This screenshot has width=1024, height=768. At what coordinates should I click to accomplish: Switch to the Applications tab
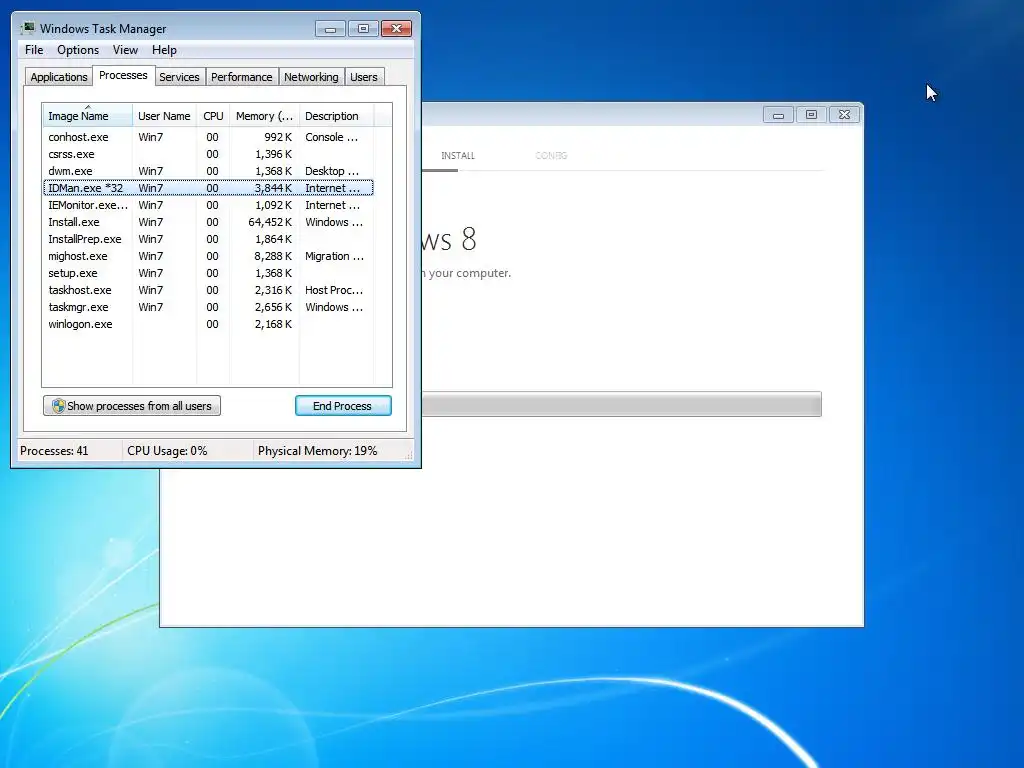59,77
